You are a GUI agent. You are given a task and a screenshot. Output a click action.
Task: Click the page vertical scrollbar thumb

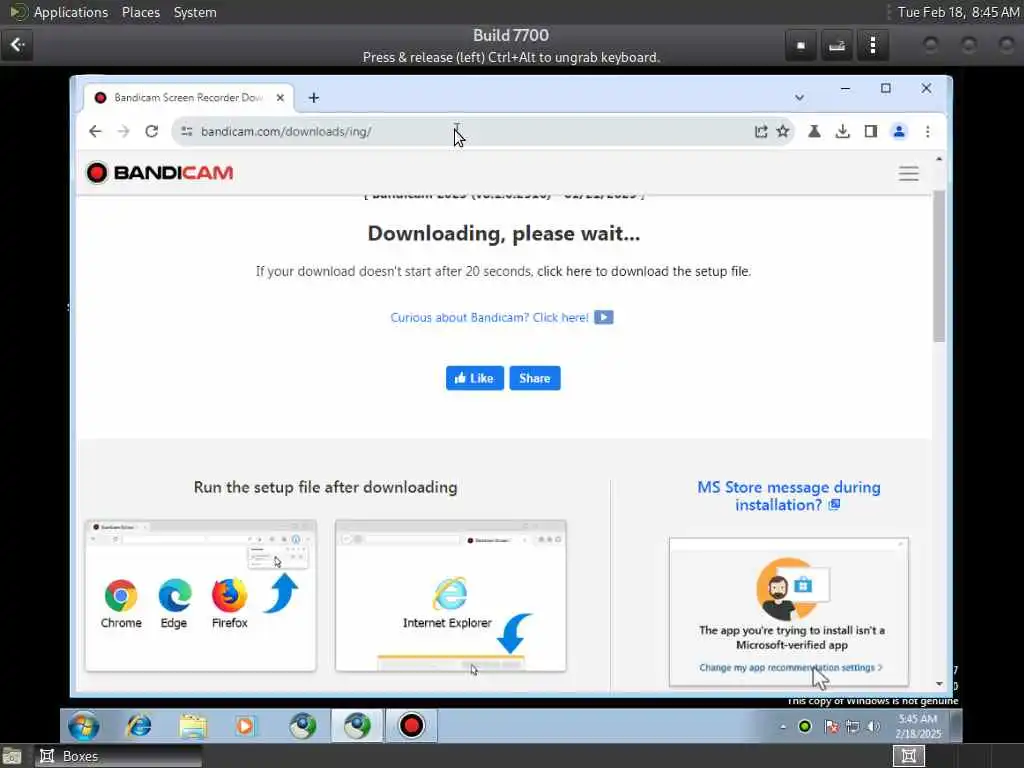pyautogui.click(x=939, y=266)
